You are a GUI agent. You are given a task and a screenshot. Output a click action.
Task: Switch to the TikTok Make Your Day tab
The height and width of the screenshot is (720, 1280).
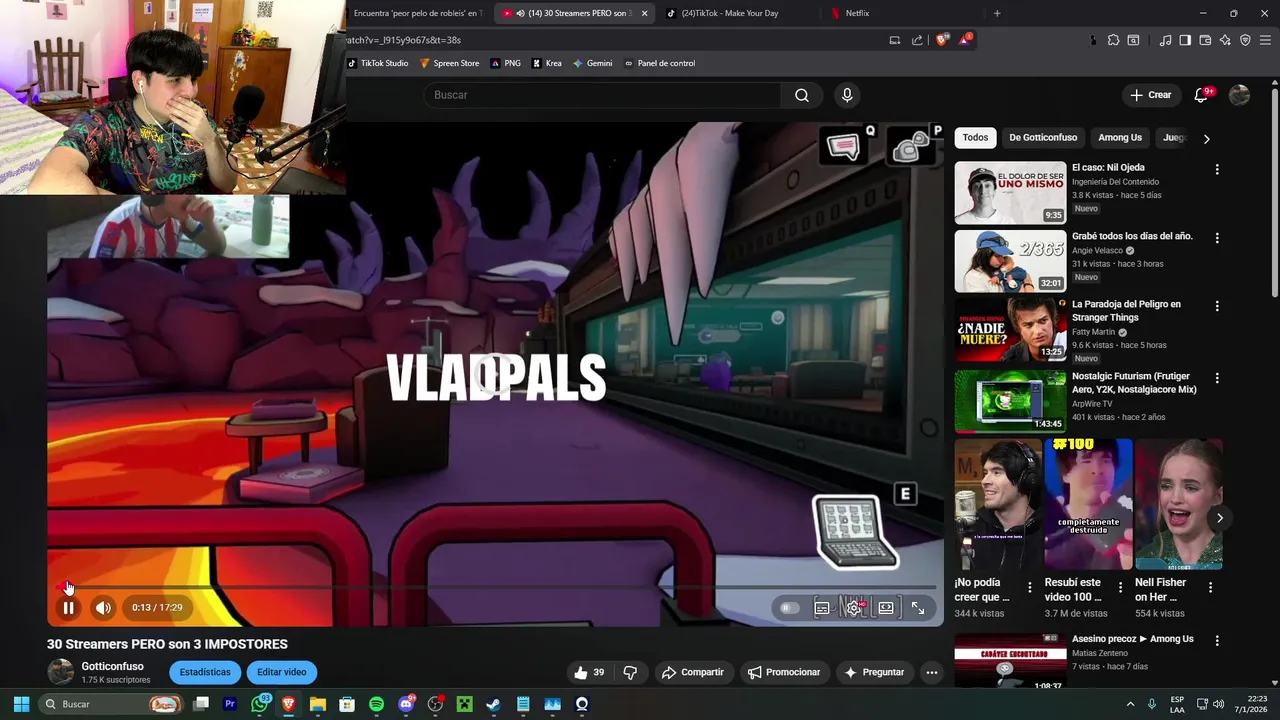coord(738,13)
